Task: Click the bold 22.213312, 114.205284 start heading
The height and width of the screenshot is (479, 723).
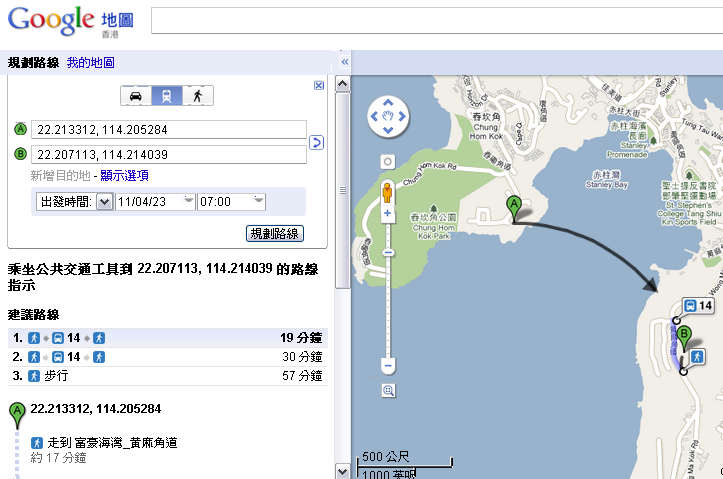Action: click(95, 409)
